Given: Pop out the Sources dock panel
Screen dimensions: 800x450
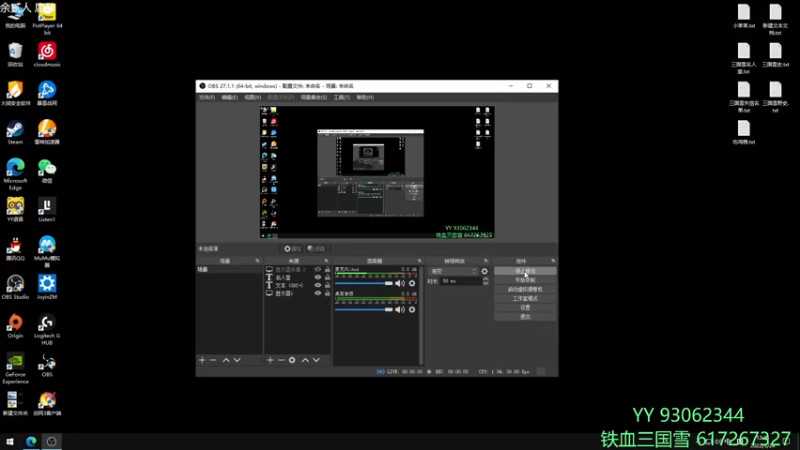Looking at the screenshot, I should (x=327, y=261).
